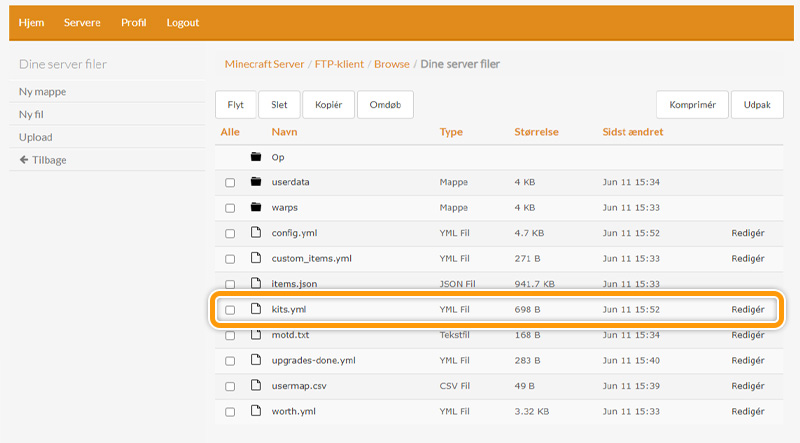The height and width of the screenshot is (443, 800).
Task: Click the config.yml file icon
Action: [256, 232]
